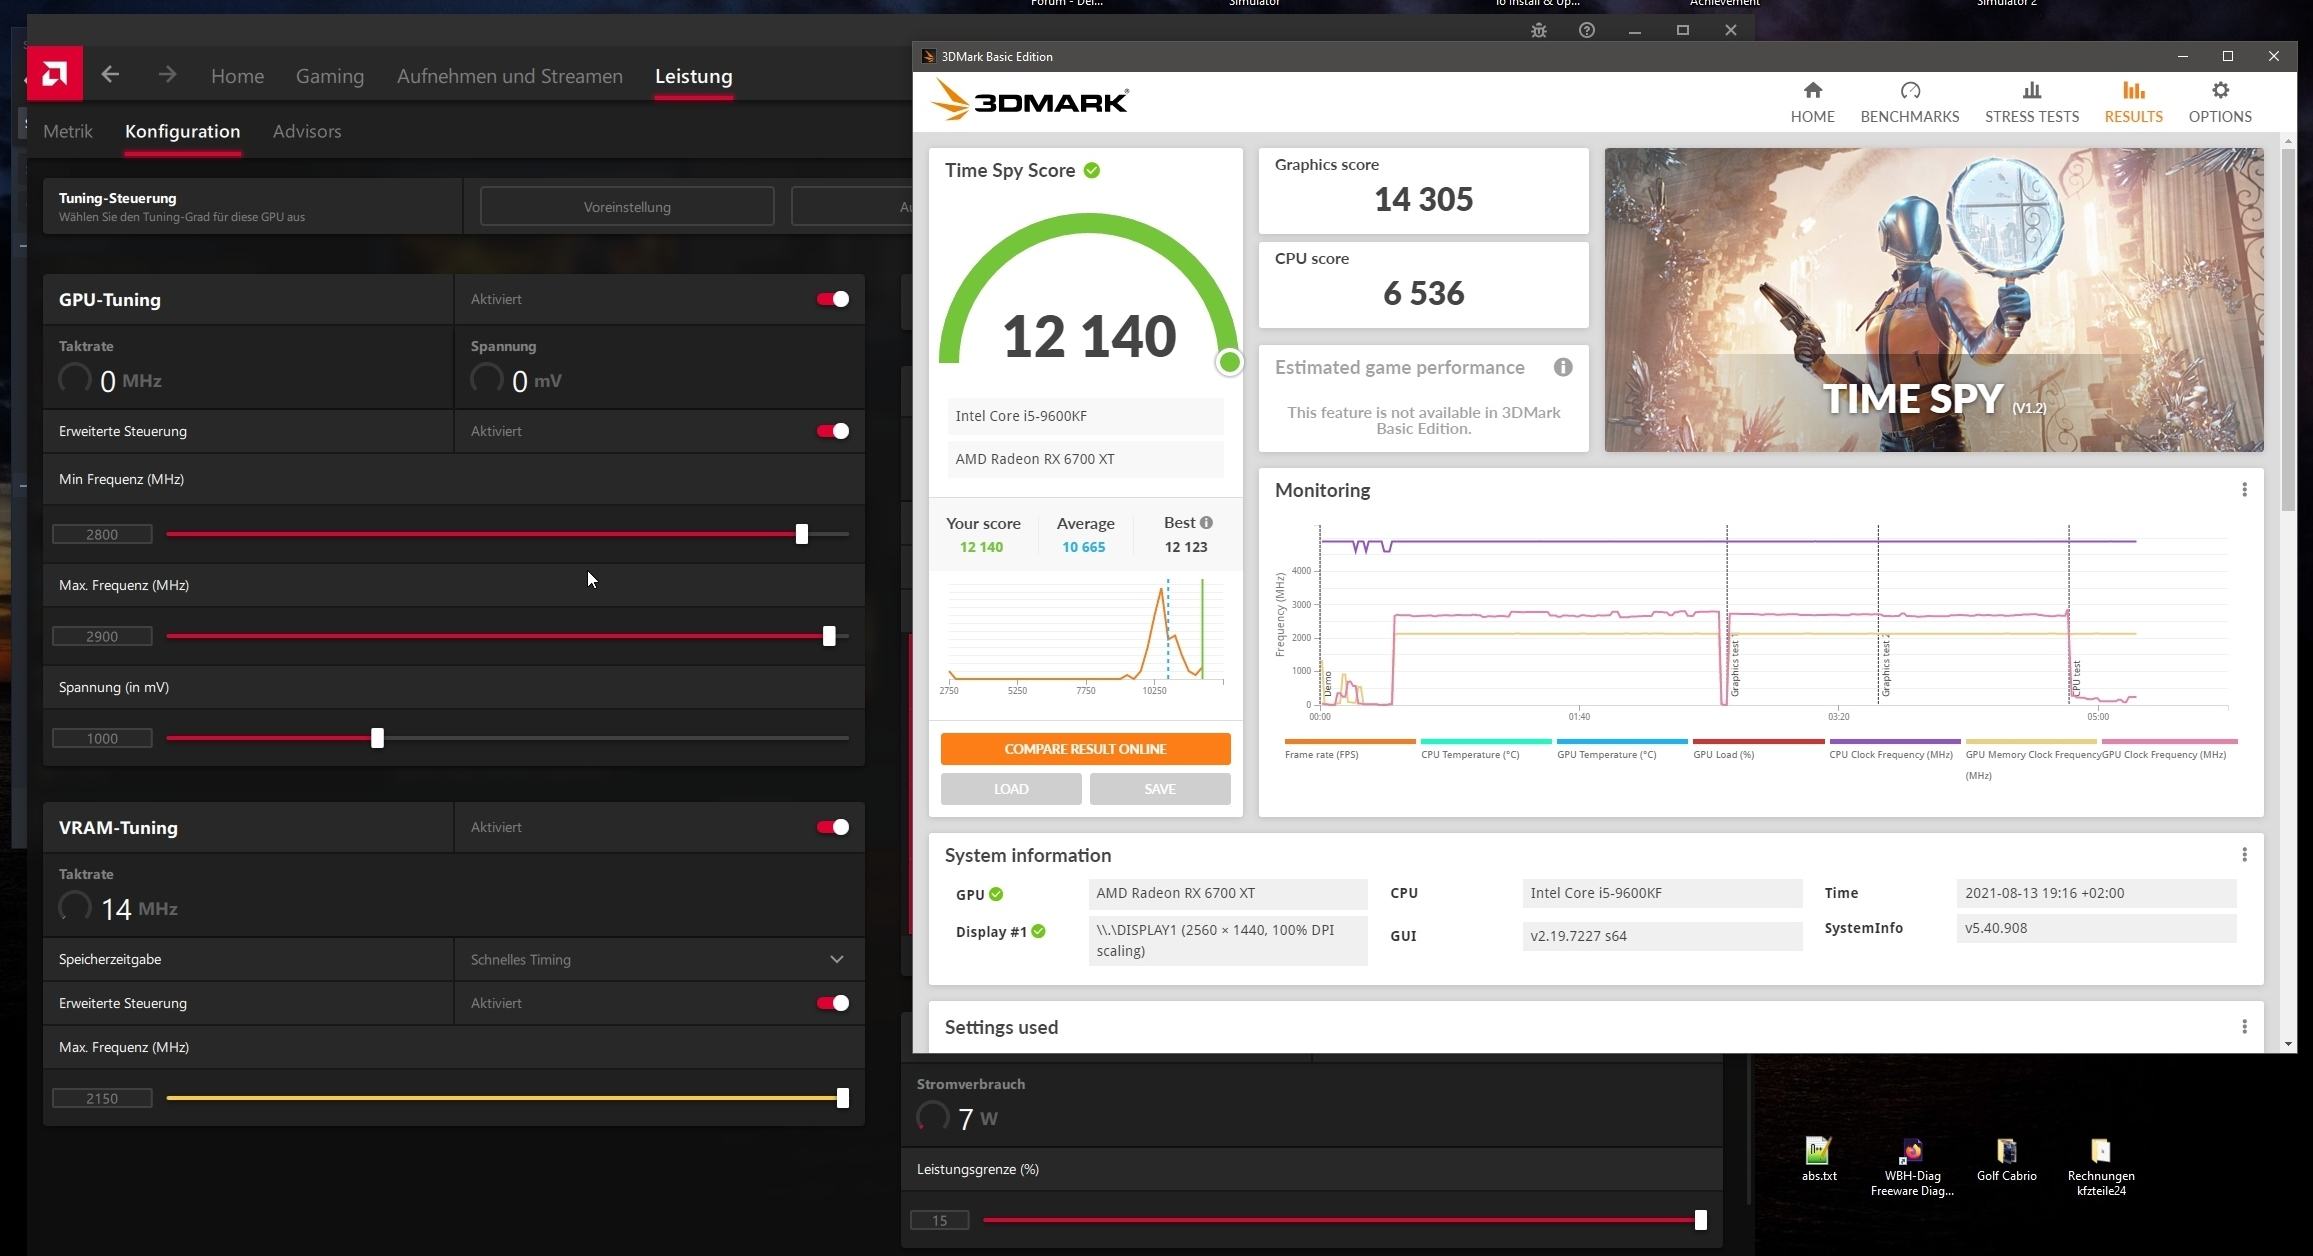Click the Min Frequenz slider handle

tap(801, 534)
